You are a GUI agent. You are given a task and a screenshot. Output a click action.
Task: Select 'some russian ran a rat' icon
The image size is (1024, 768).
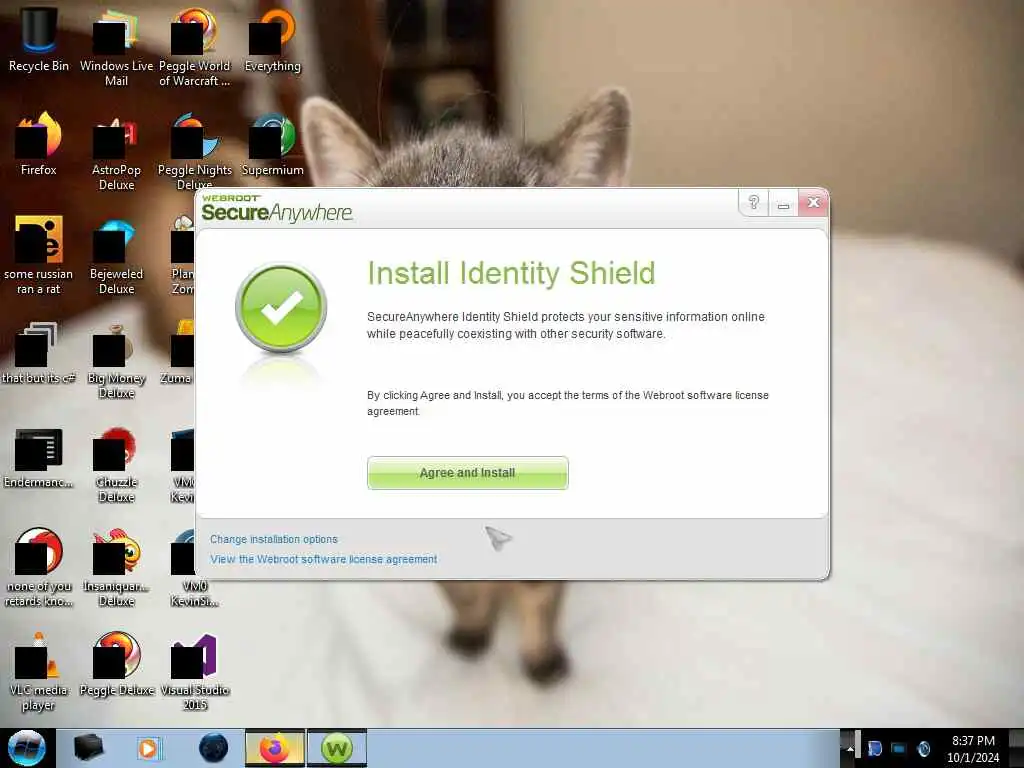(x=39, y=255)
